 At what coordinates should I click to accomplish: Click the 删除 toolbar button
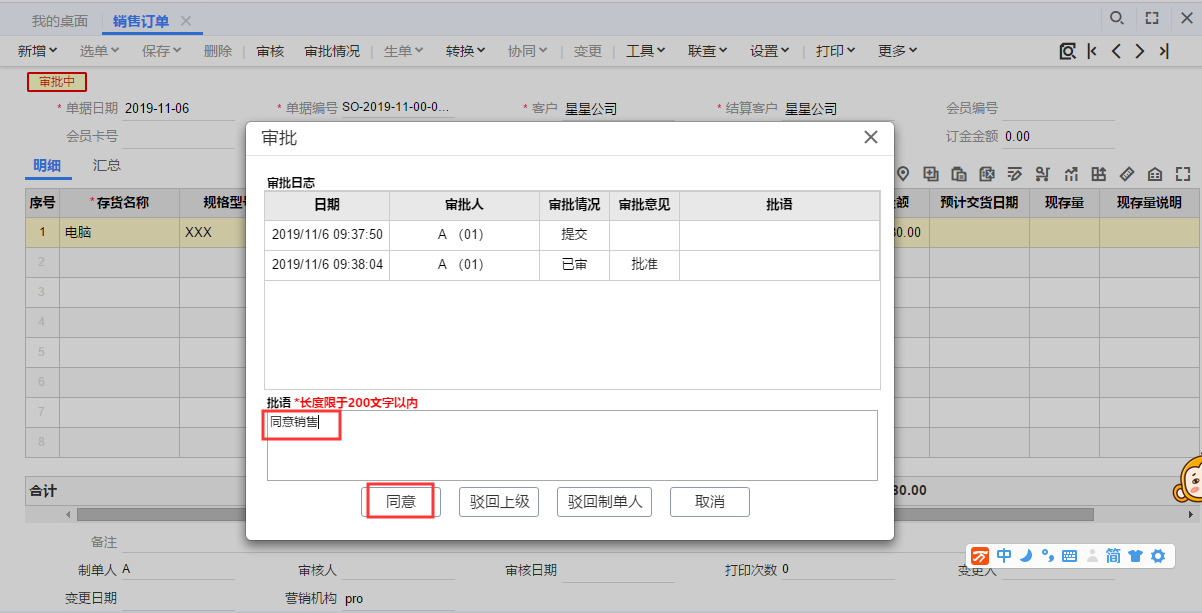217,51
